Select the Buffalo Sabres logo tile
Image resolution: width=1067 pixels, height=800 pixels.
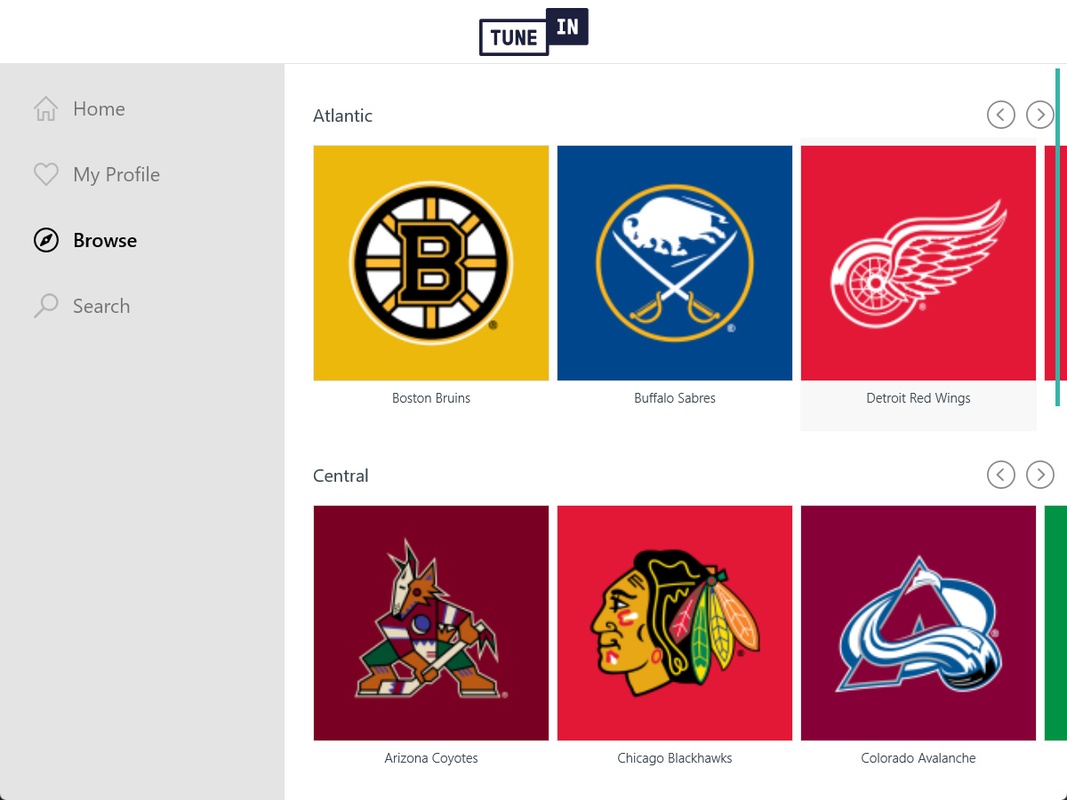(674, 263)
